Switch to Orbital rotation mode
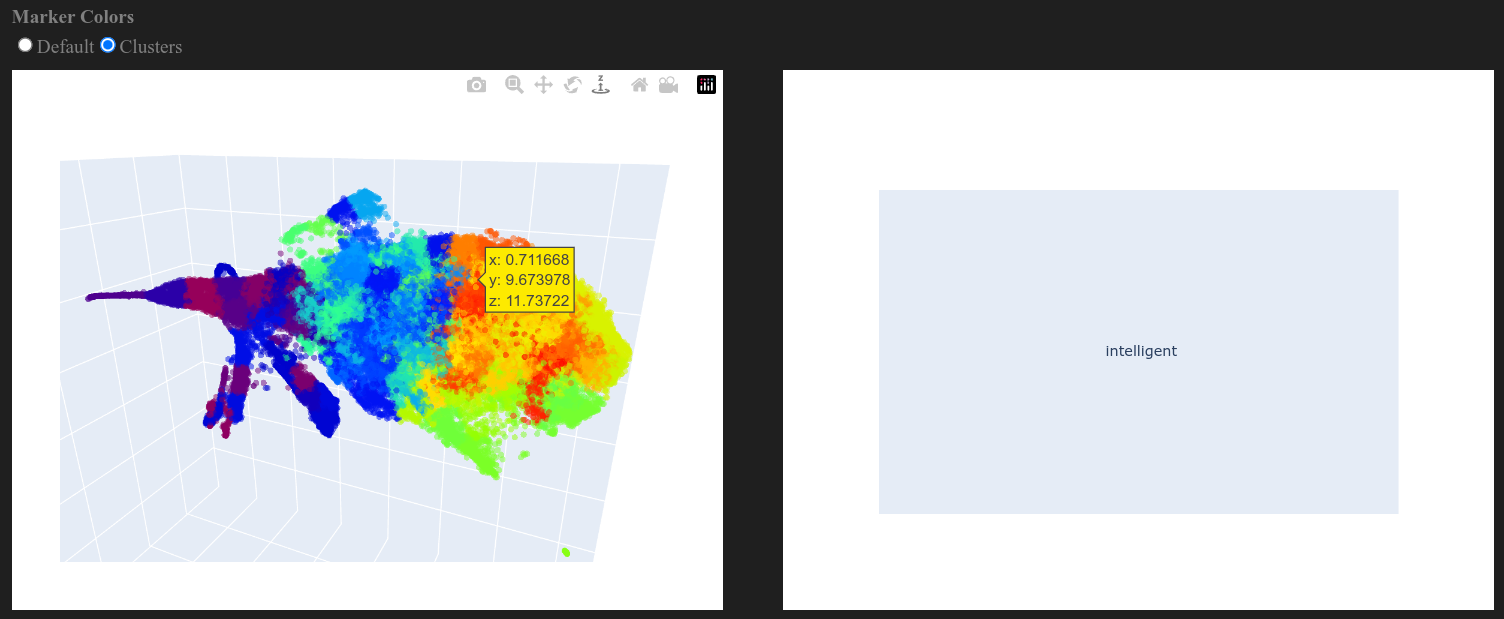 572,85
